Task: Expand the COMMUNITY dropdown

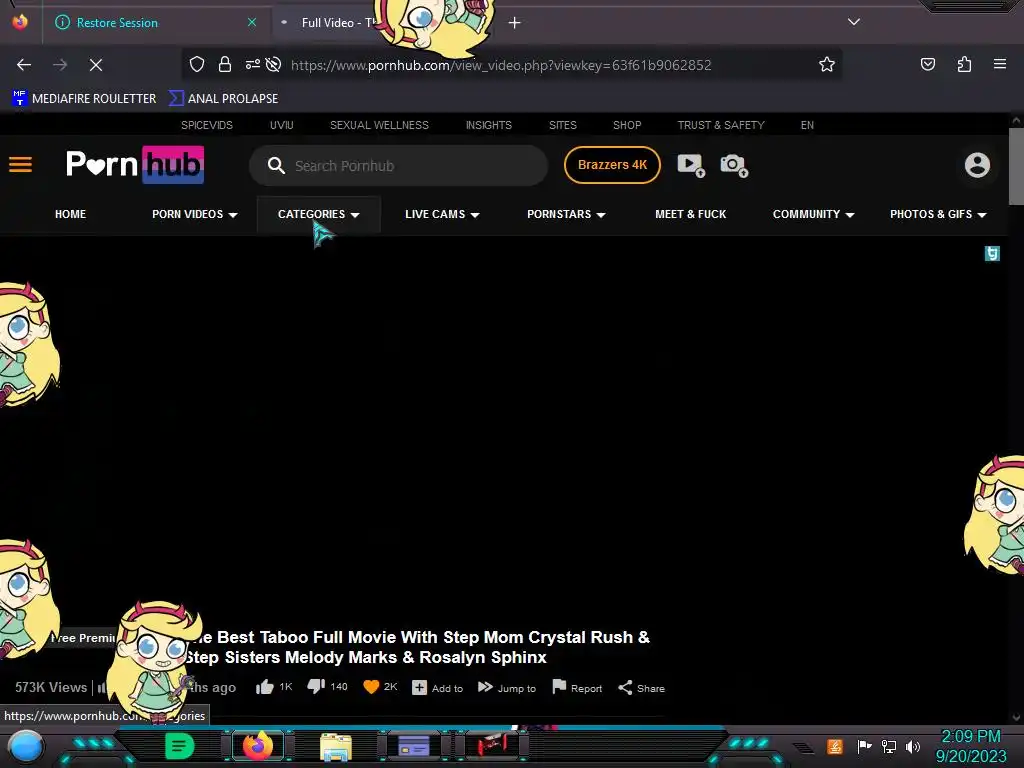Action: click(x=814, y=214)
